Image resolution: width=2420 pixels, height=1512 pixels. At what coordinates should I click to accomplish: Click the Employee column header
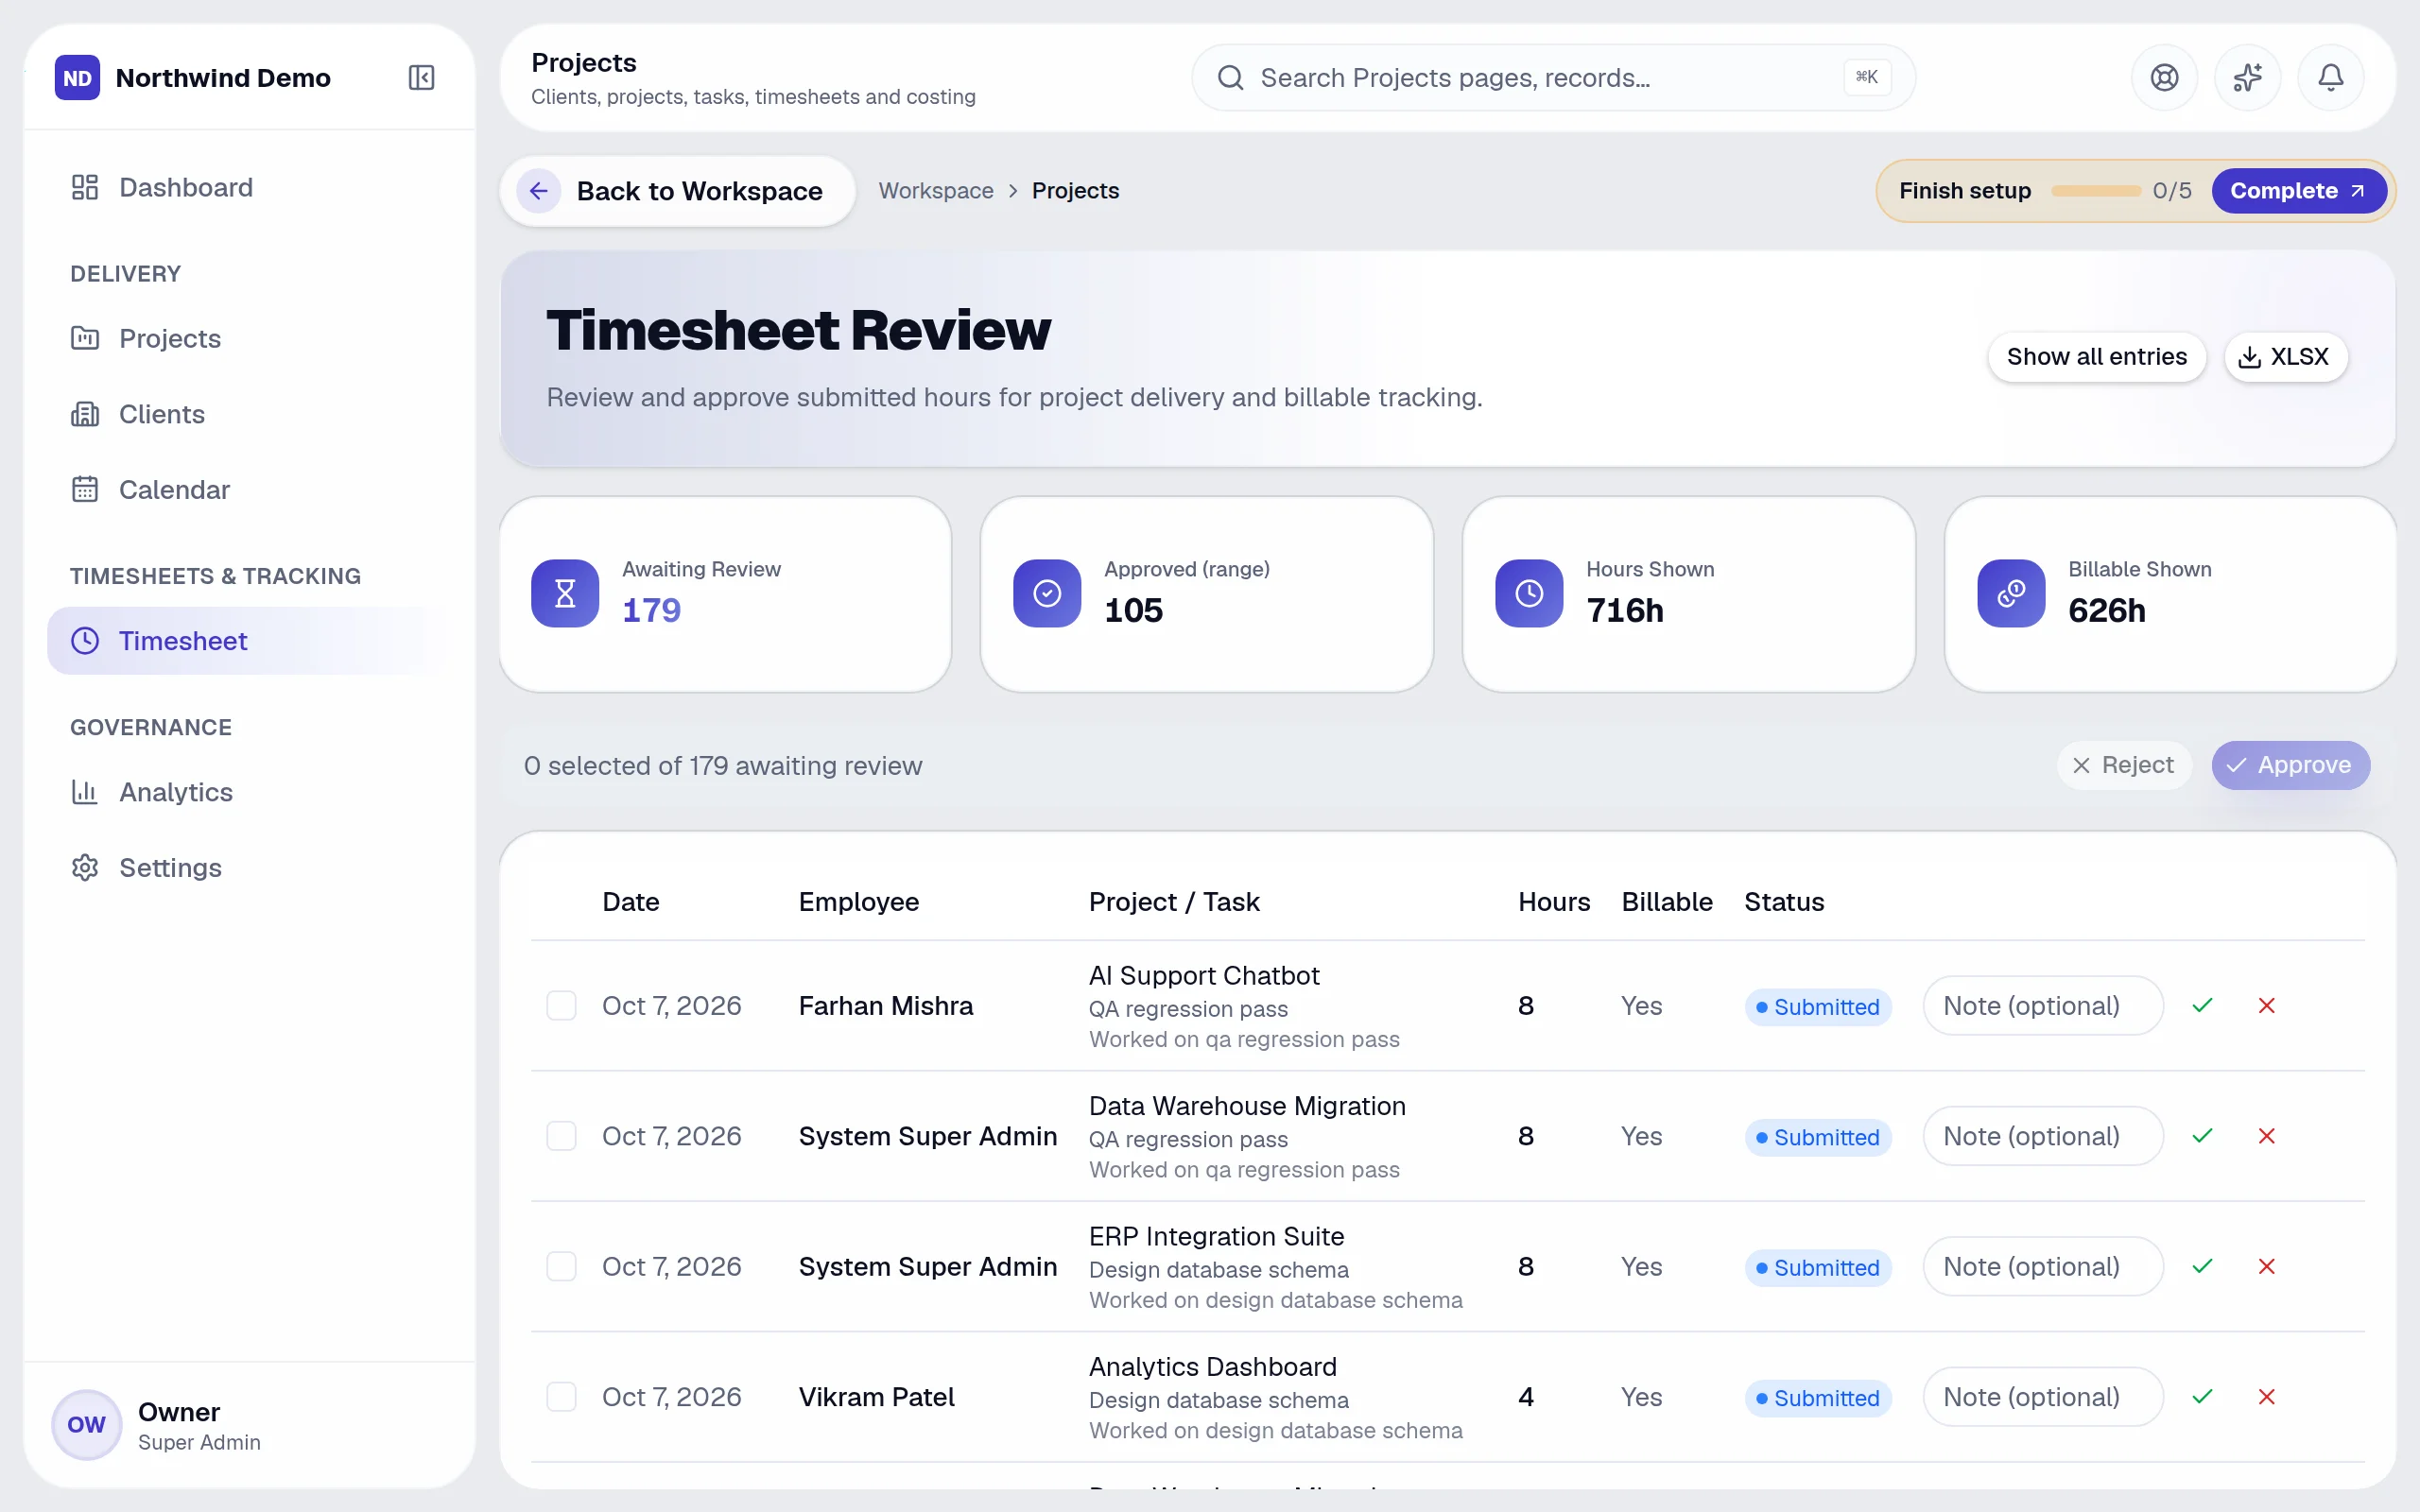pos(858,902)
